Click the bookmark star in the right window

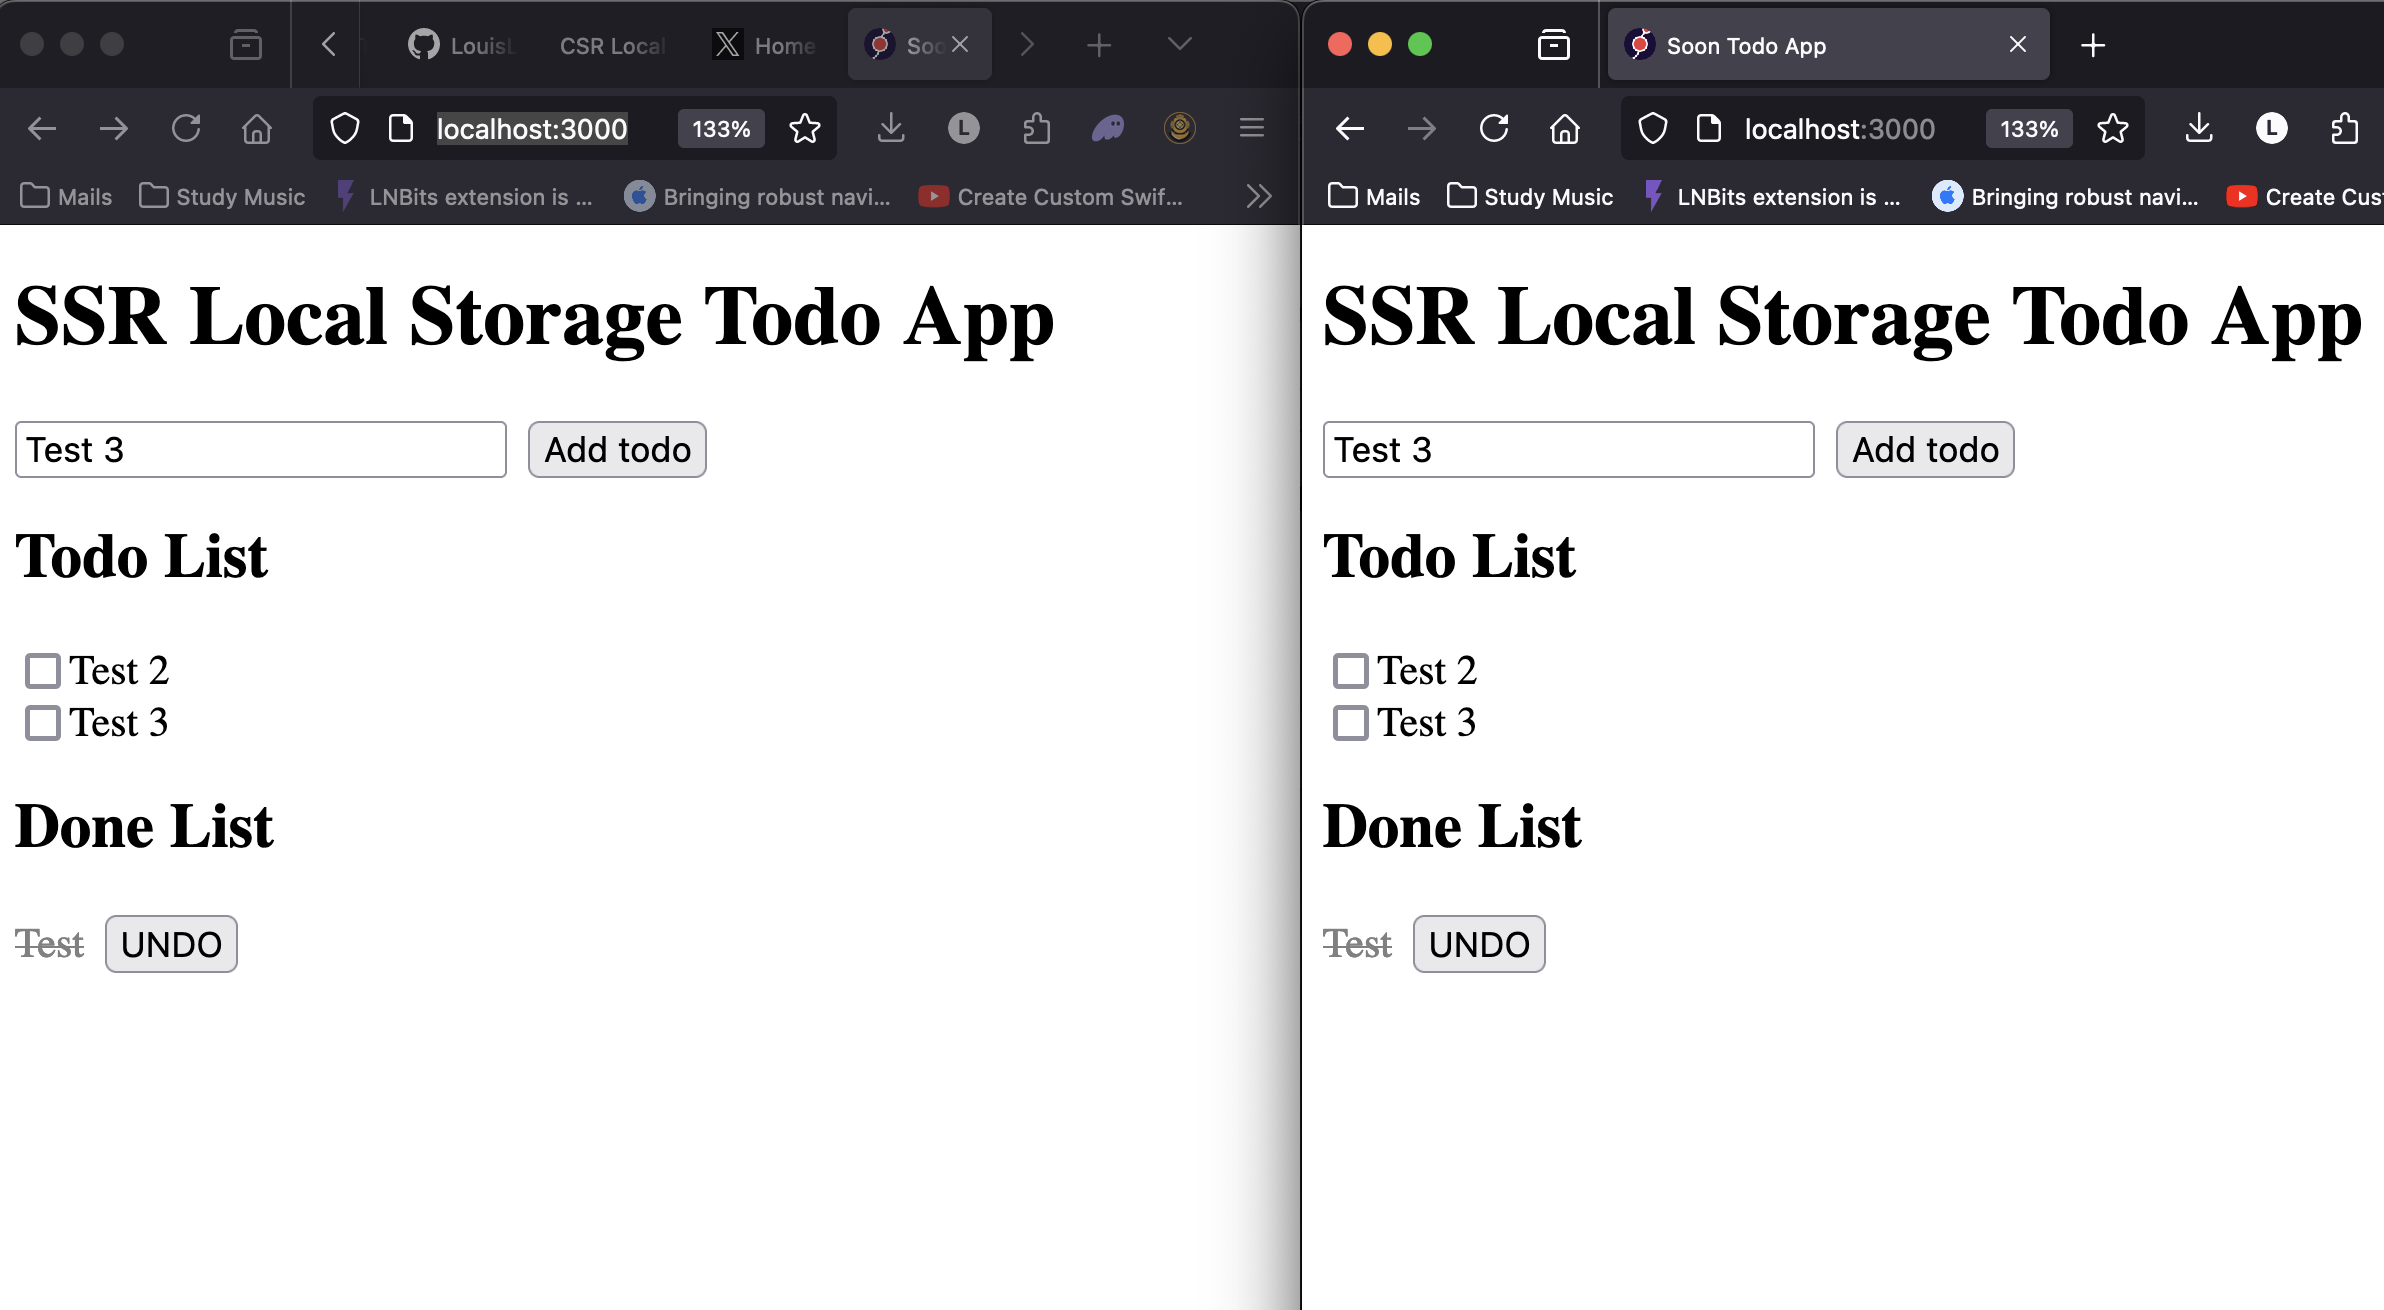point(2113,129)
